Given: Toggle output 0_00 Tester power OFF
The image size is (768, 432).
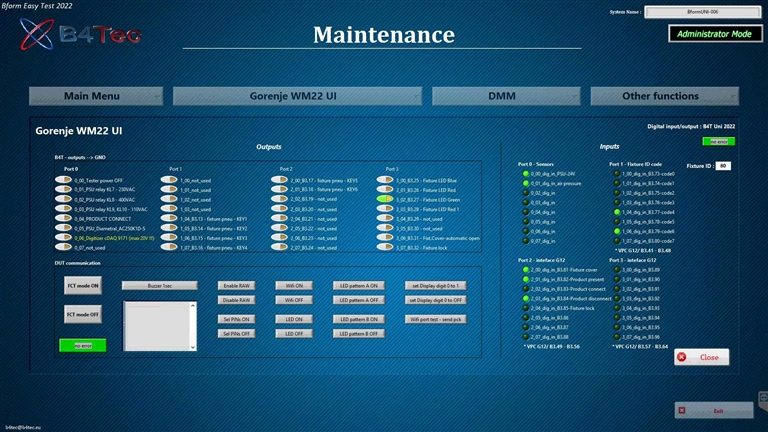Looking at the screenshot, I should [x=63, y=180].
